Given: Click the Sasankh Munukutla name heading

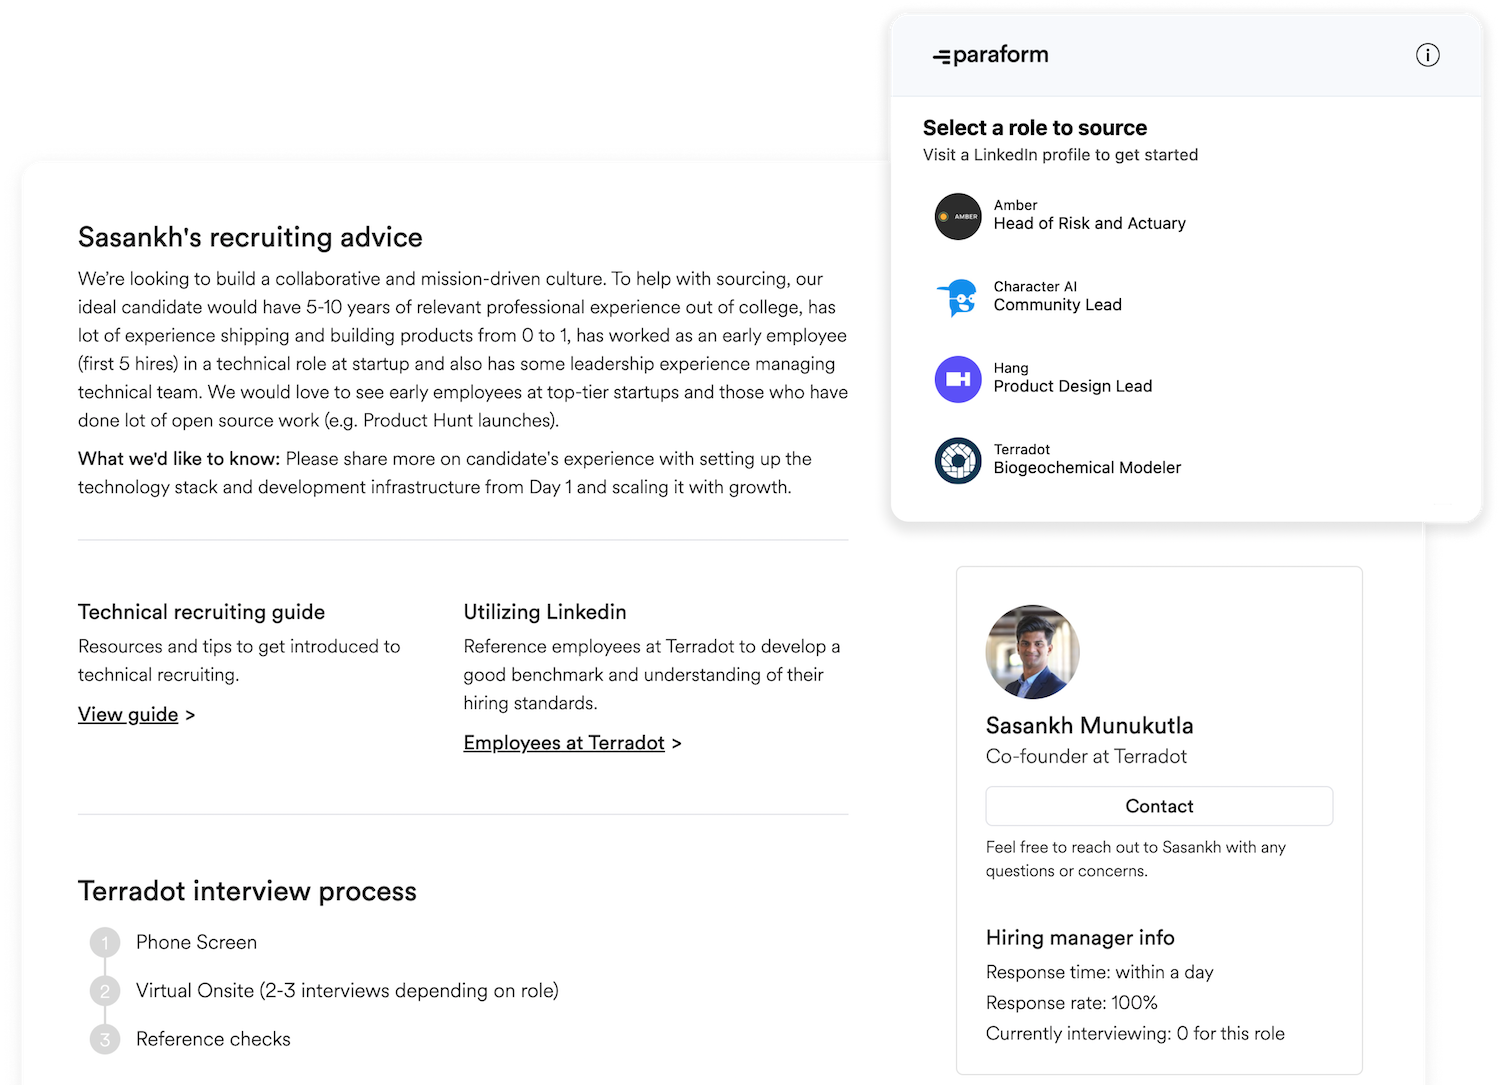Looking at the screenshot, I should tap(1089, 726).
